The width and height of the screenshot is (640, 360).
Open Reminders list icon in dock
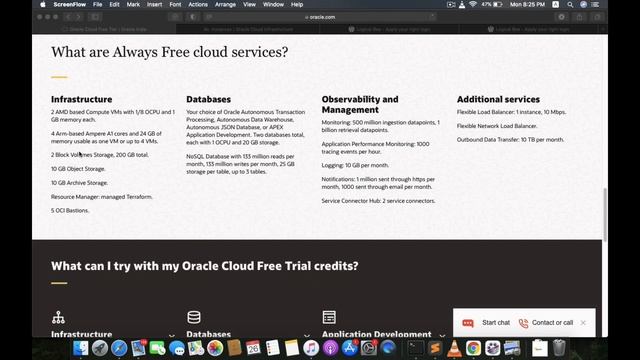[x=273, y=348]
